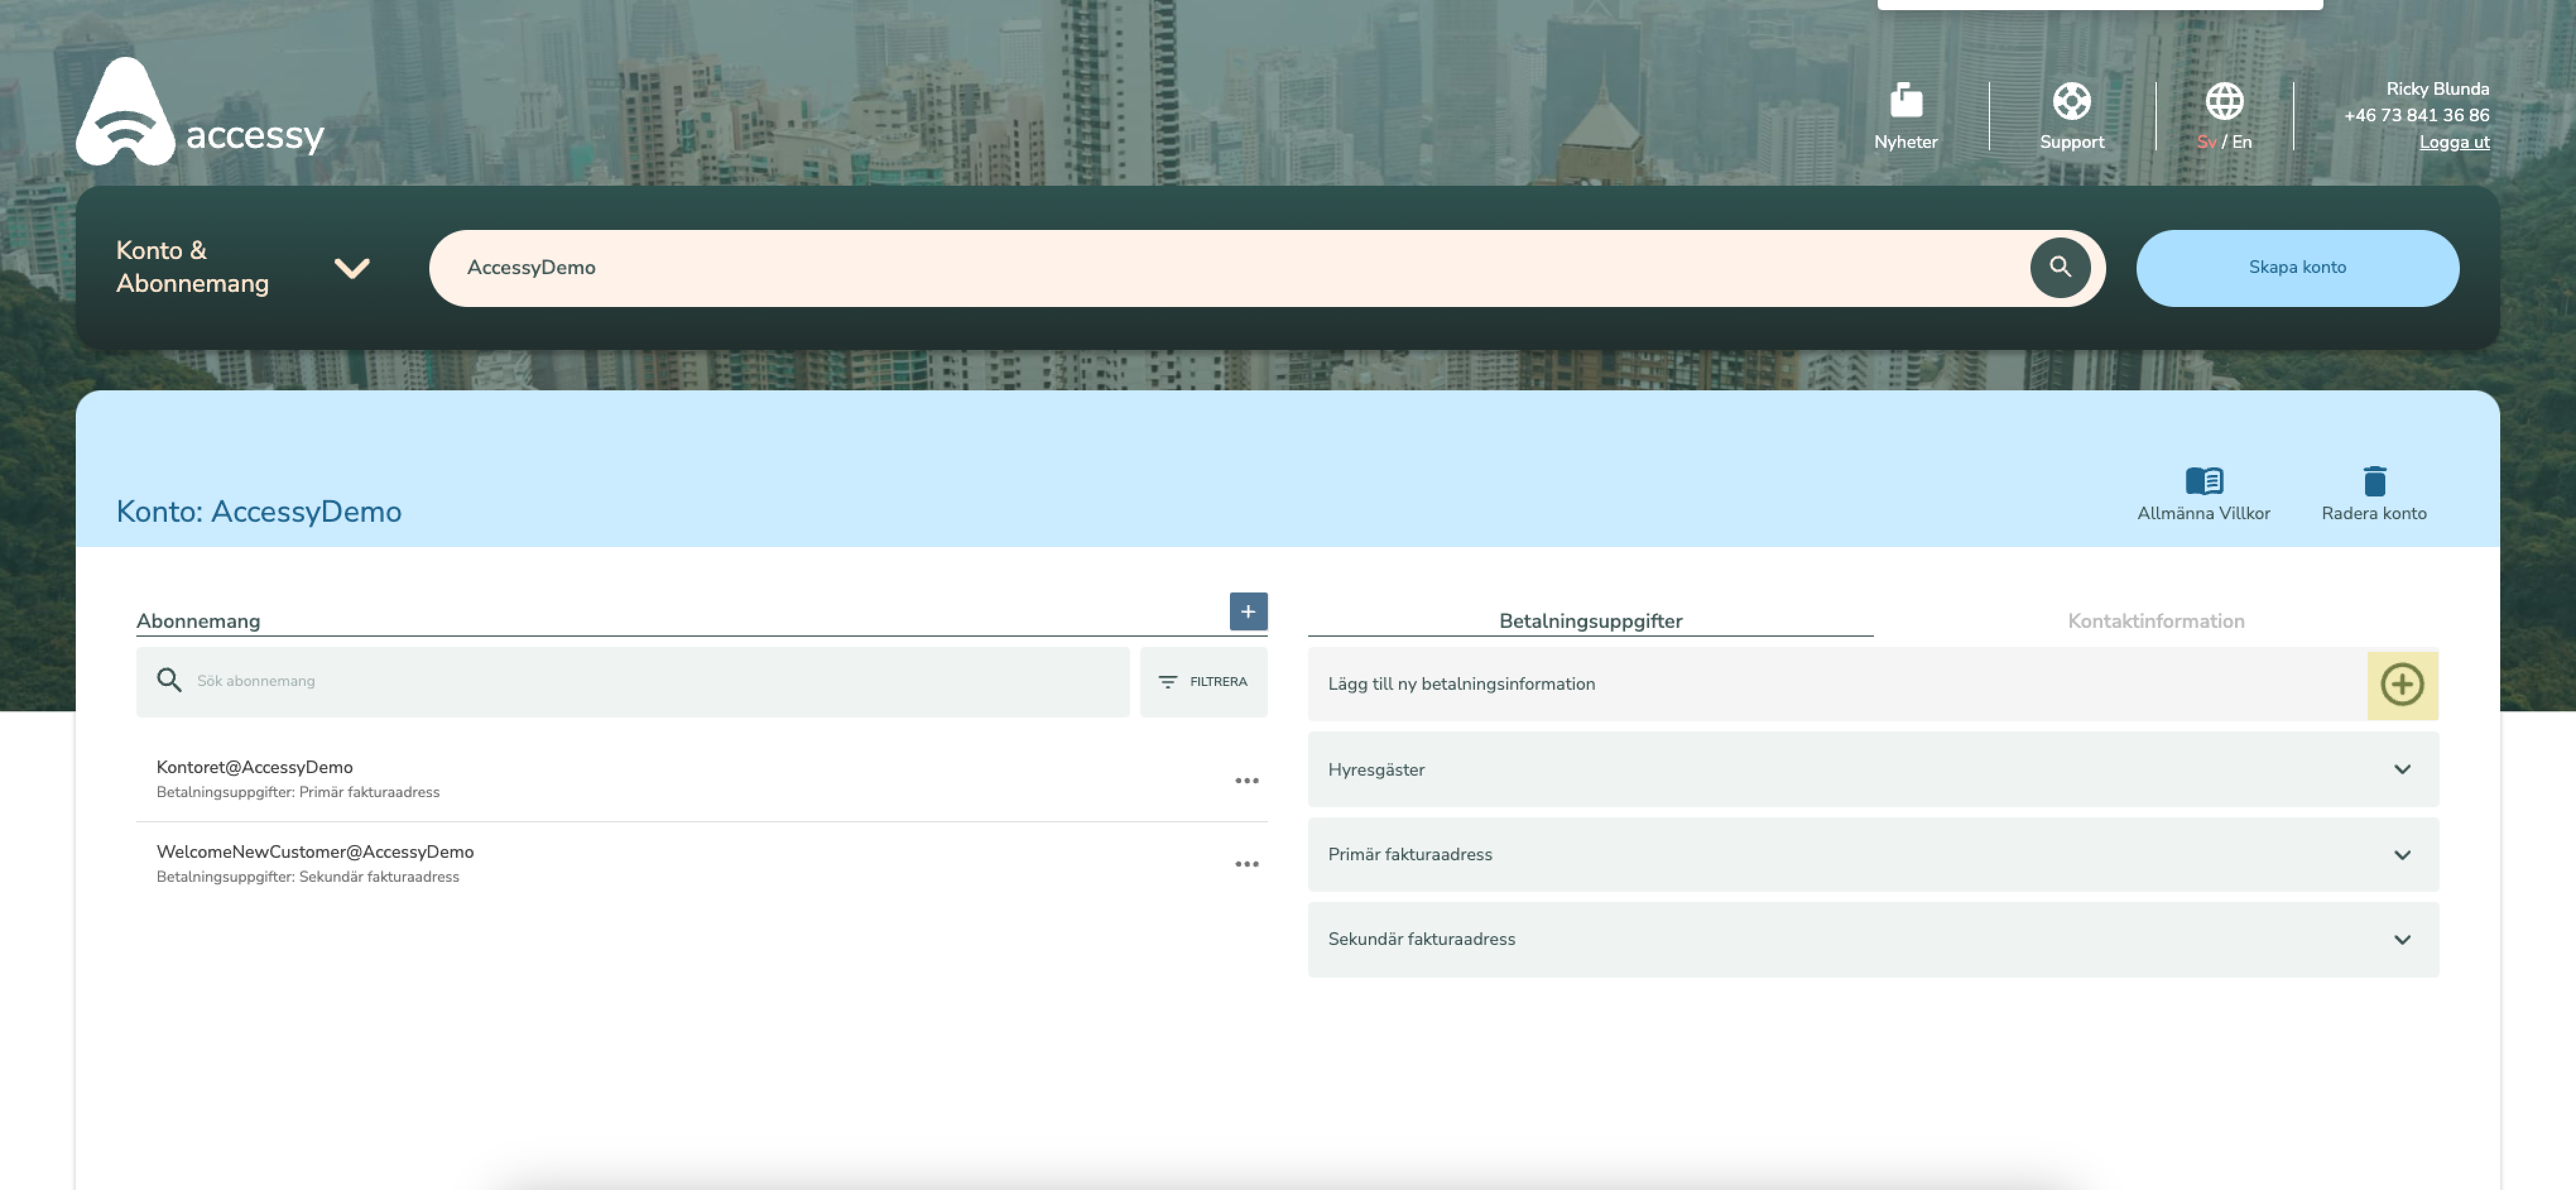This screenshot has height=1190, width=2576.
Task: Select WelcomeNewCustomer@AccessyDemo subscription row
Action: [701, 864]
